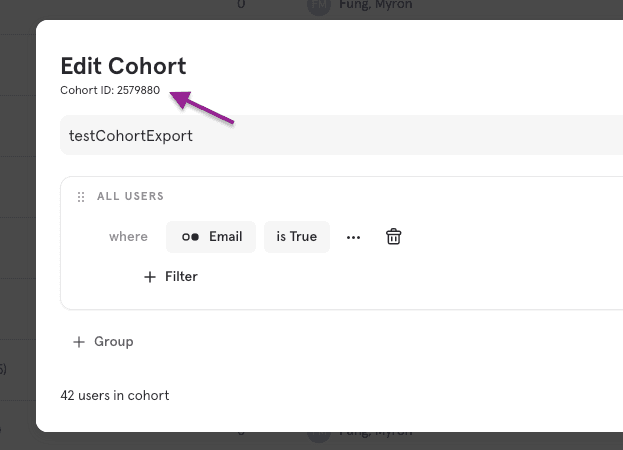Add a new Filter to the group

171,277
